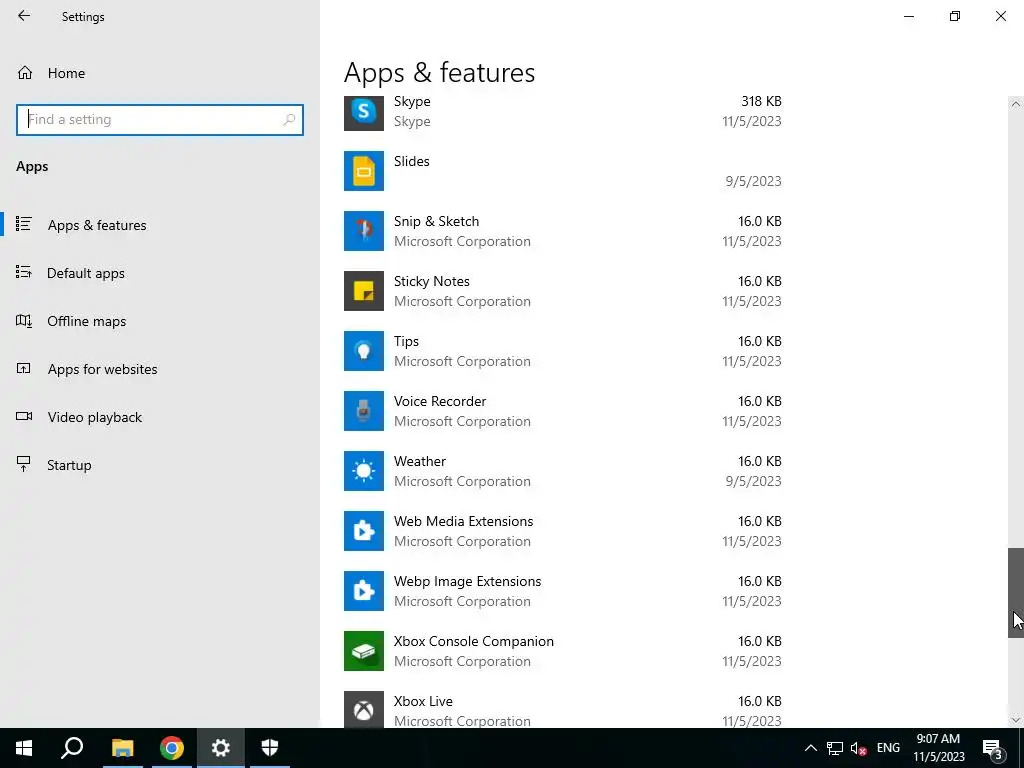Click the Skype app icon
This screenshot has height=768, width=1024.
pos(364,112)
